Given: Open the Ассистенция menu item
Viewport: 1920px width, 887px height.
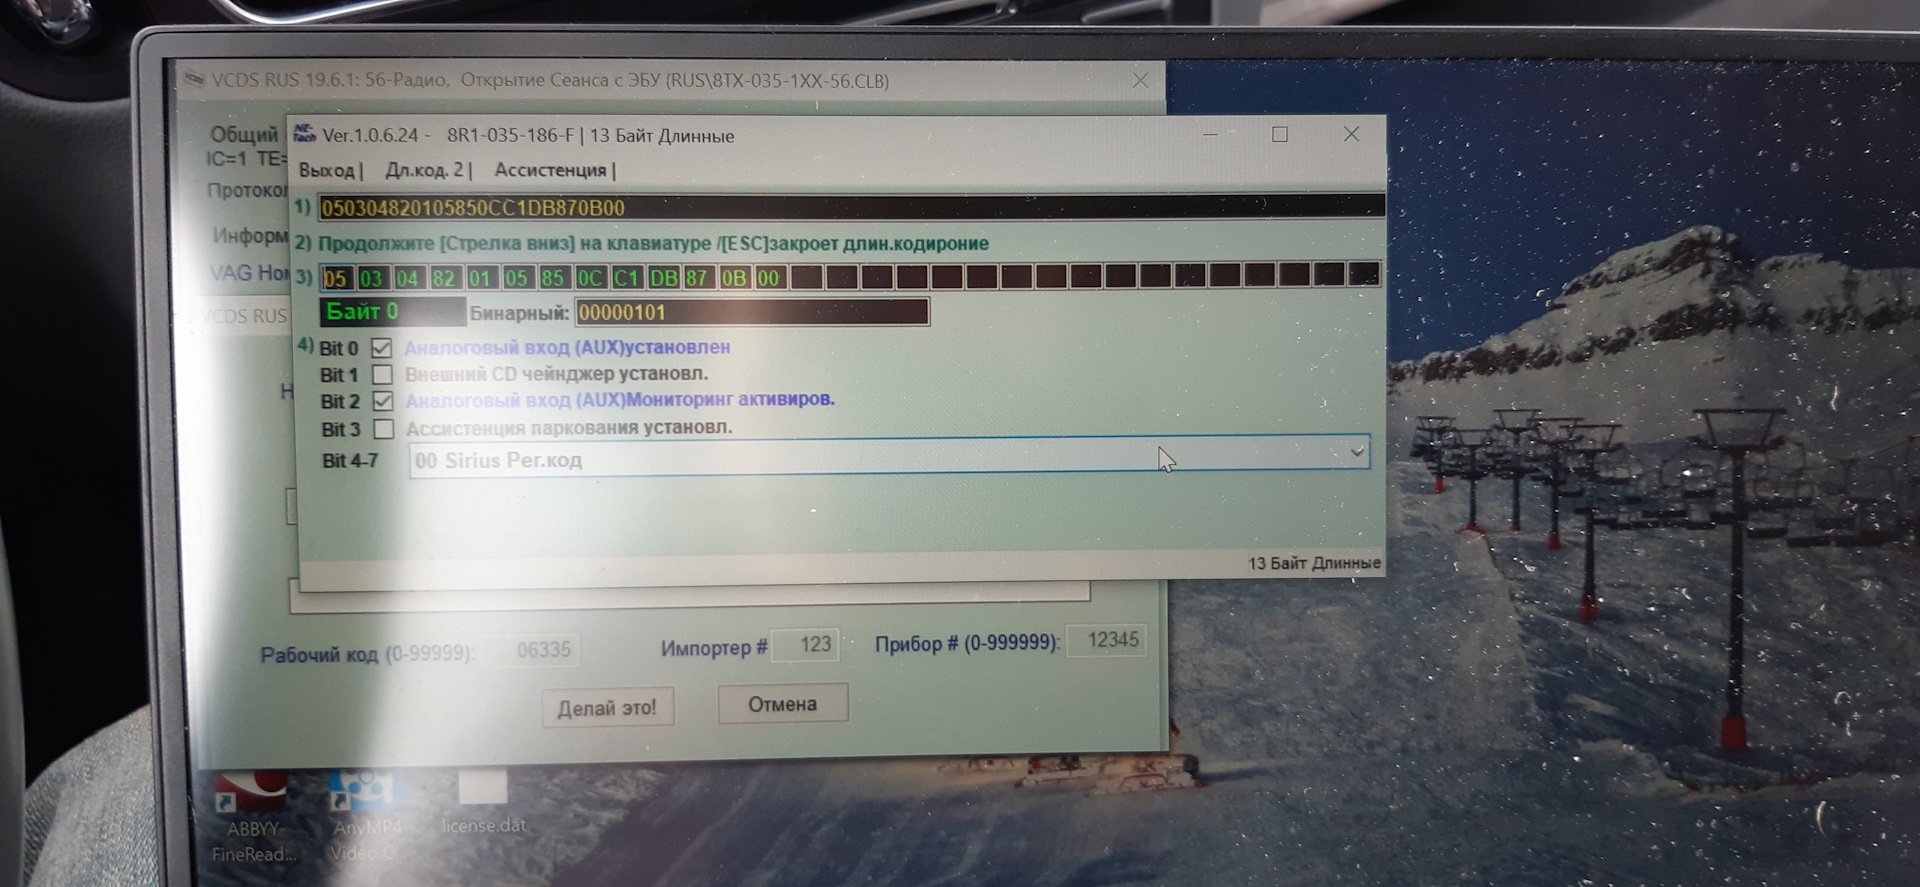Looking at the screenshot, I should point(550,170).
